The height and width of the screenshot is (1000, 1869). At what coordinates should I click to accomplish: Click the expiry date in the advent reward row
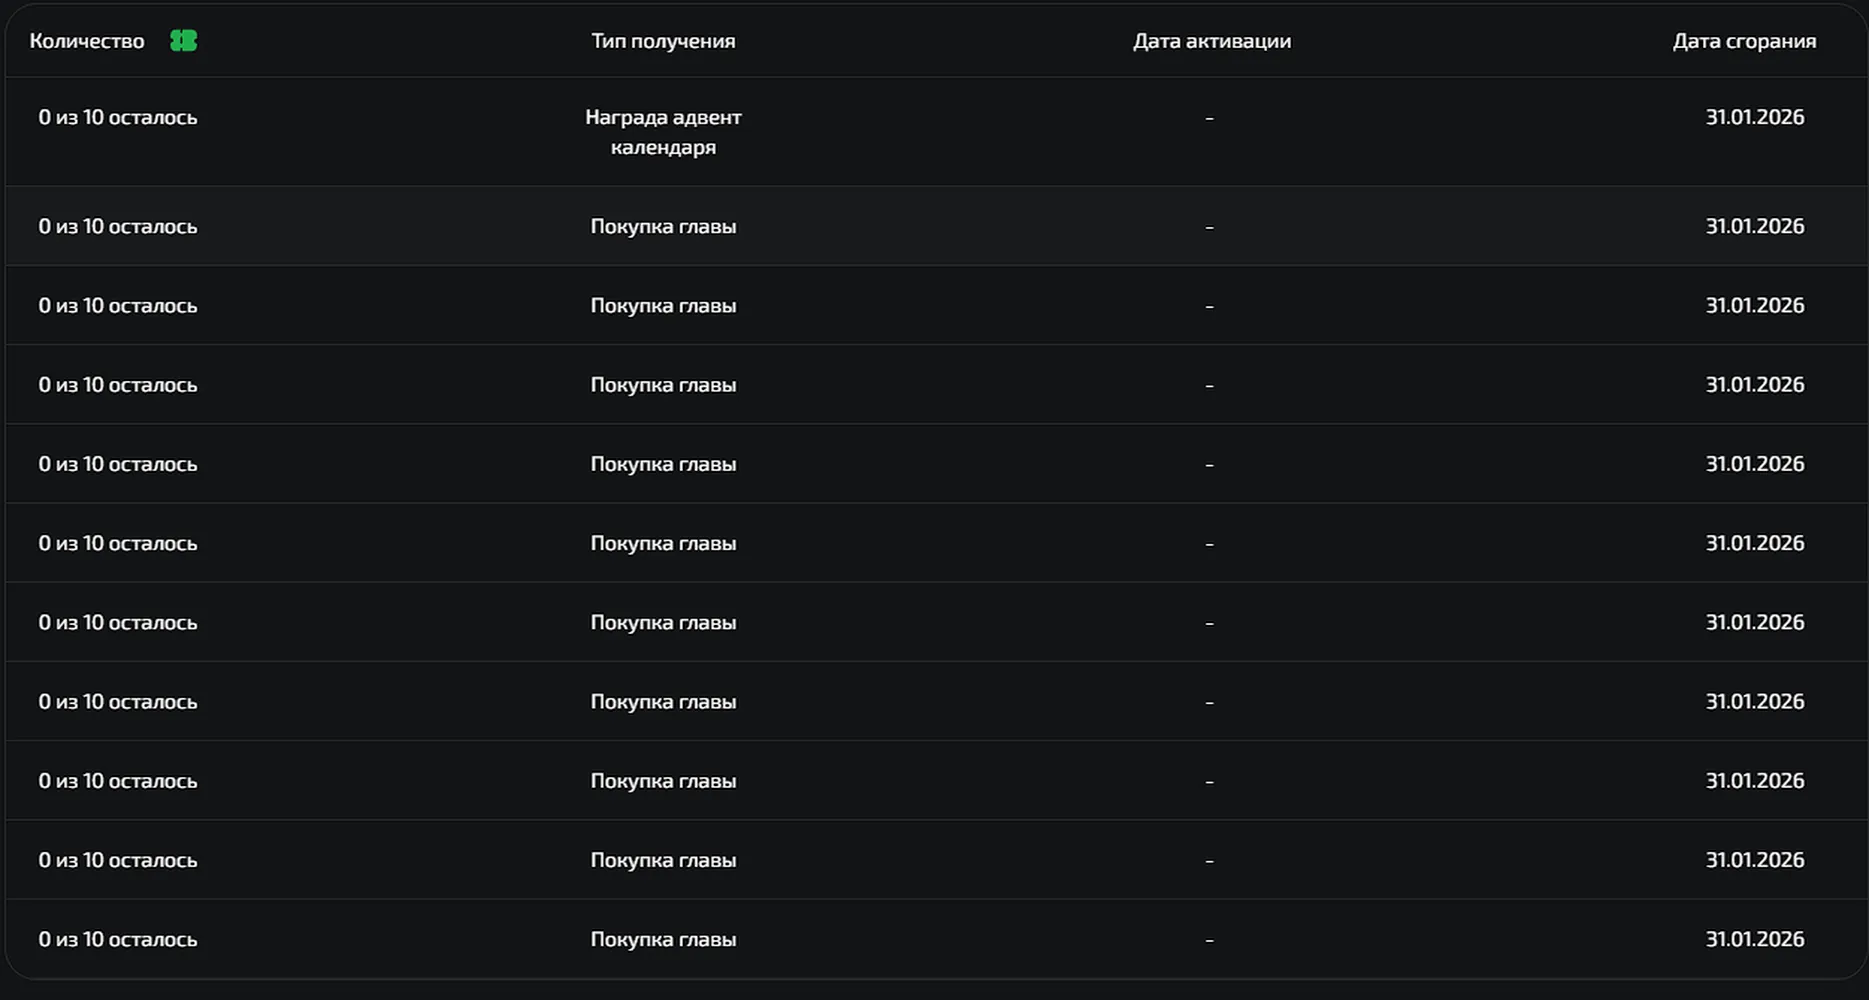pos(1755,117)
